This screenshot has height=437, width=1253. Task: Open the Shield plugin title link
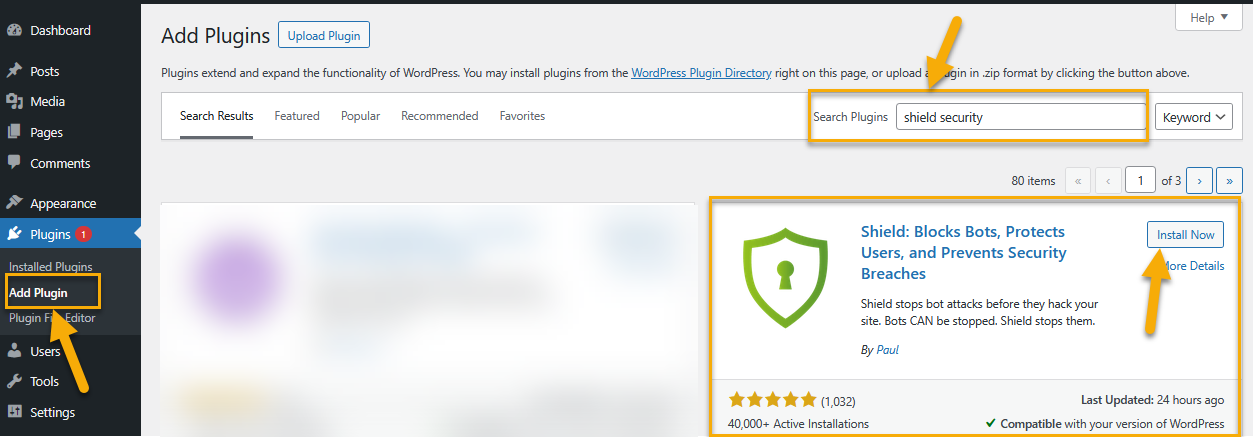pyautogui.click(x=964, y=252)
